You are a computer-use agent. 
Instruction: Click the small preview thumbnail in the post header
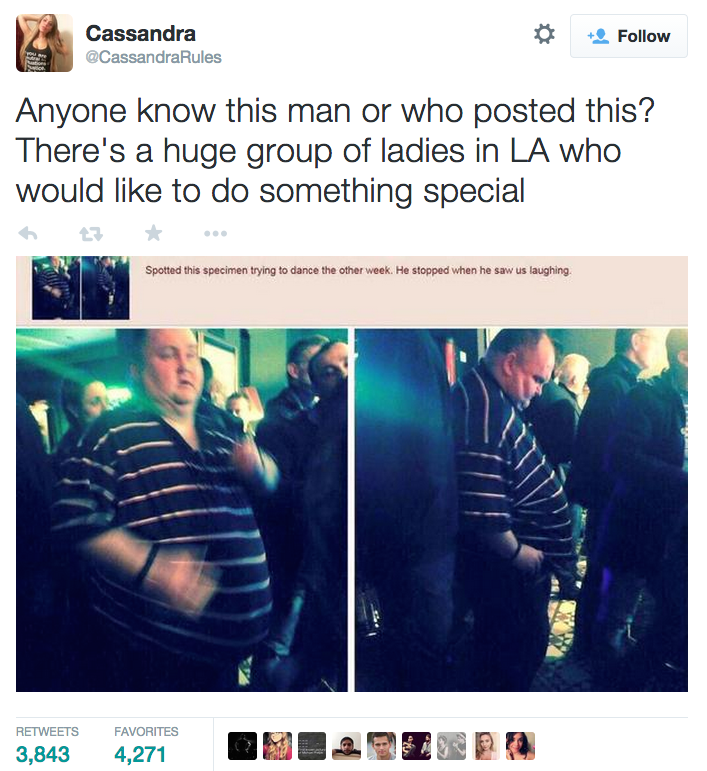[81, 288]
